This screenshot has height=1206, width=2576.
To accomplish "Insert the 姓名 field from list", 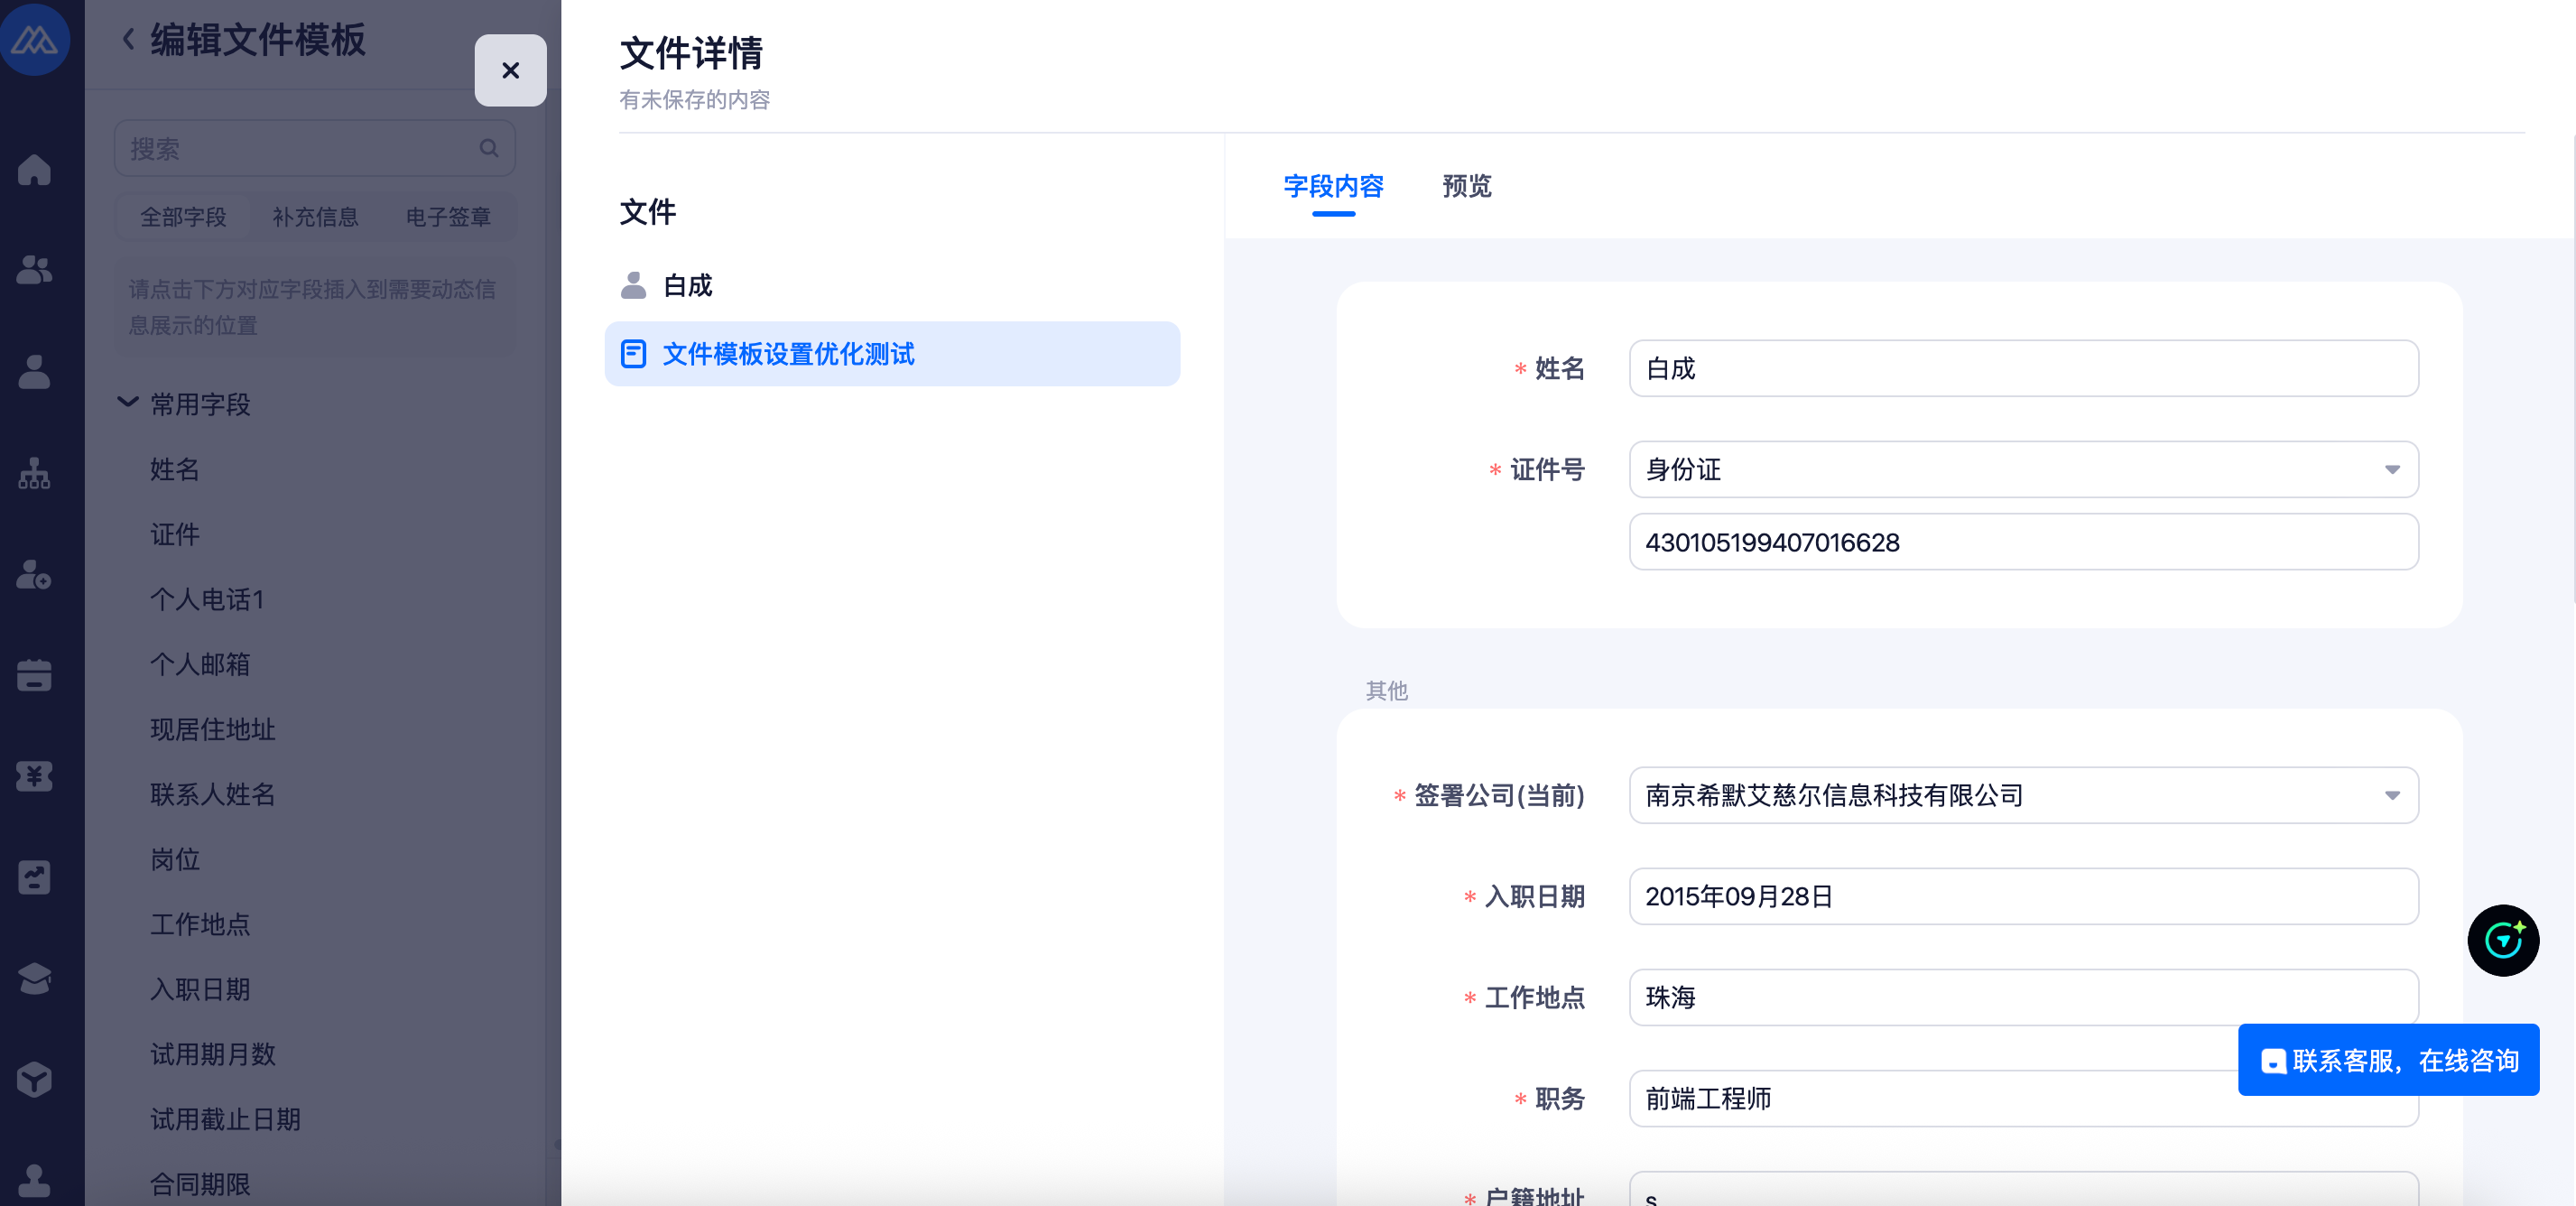I will pos(175,469).
